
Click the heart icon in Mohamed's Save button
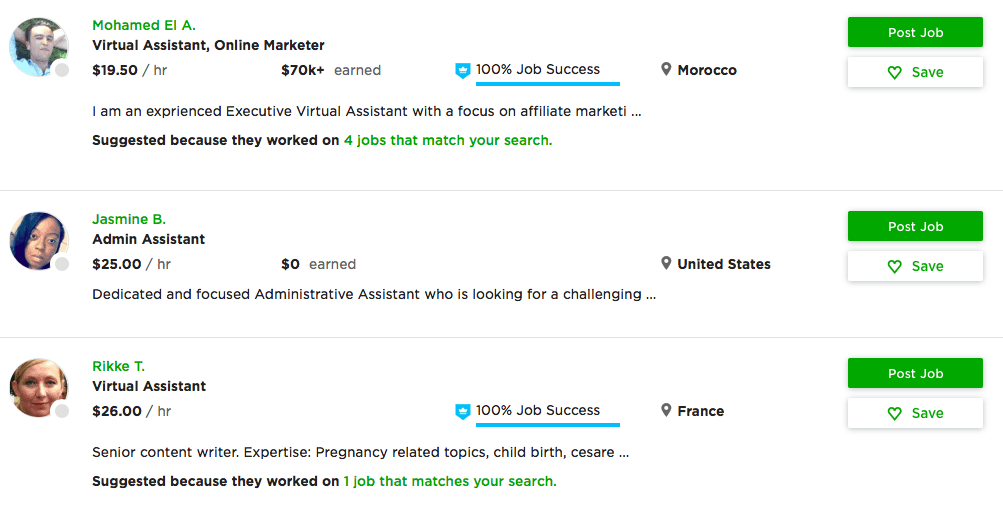click(895, 73)
